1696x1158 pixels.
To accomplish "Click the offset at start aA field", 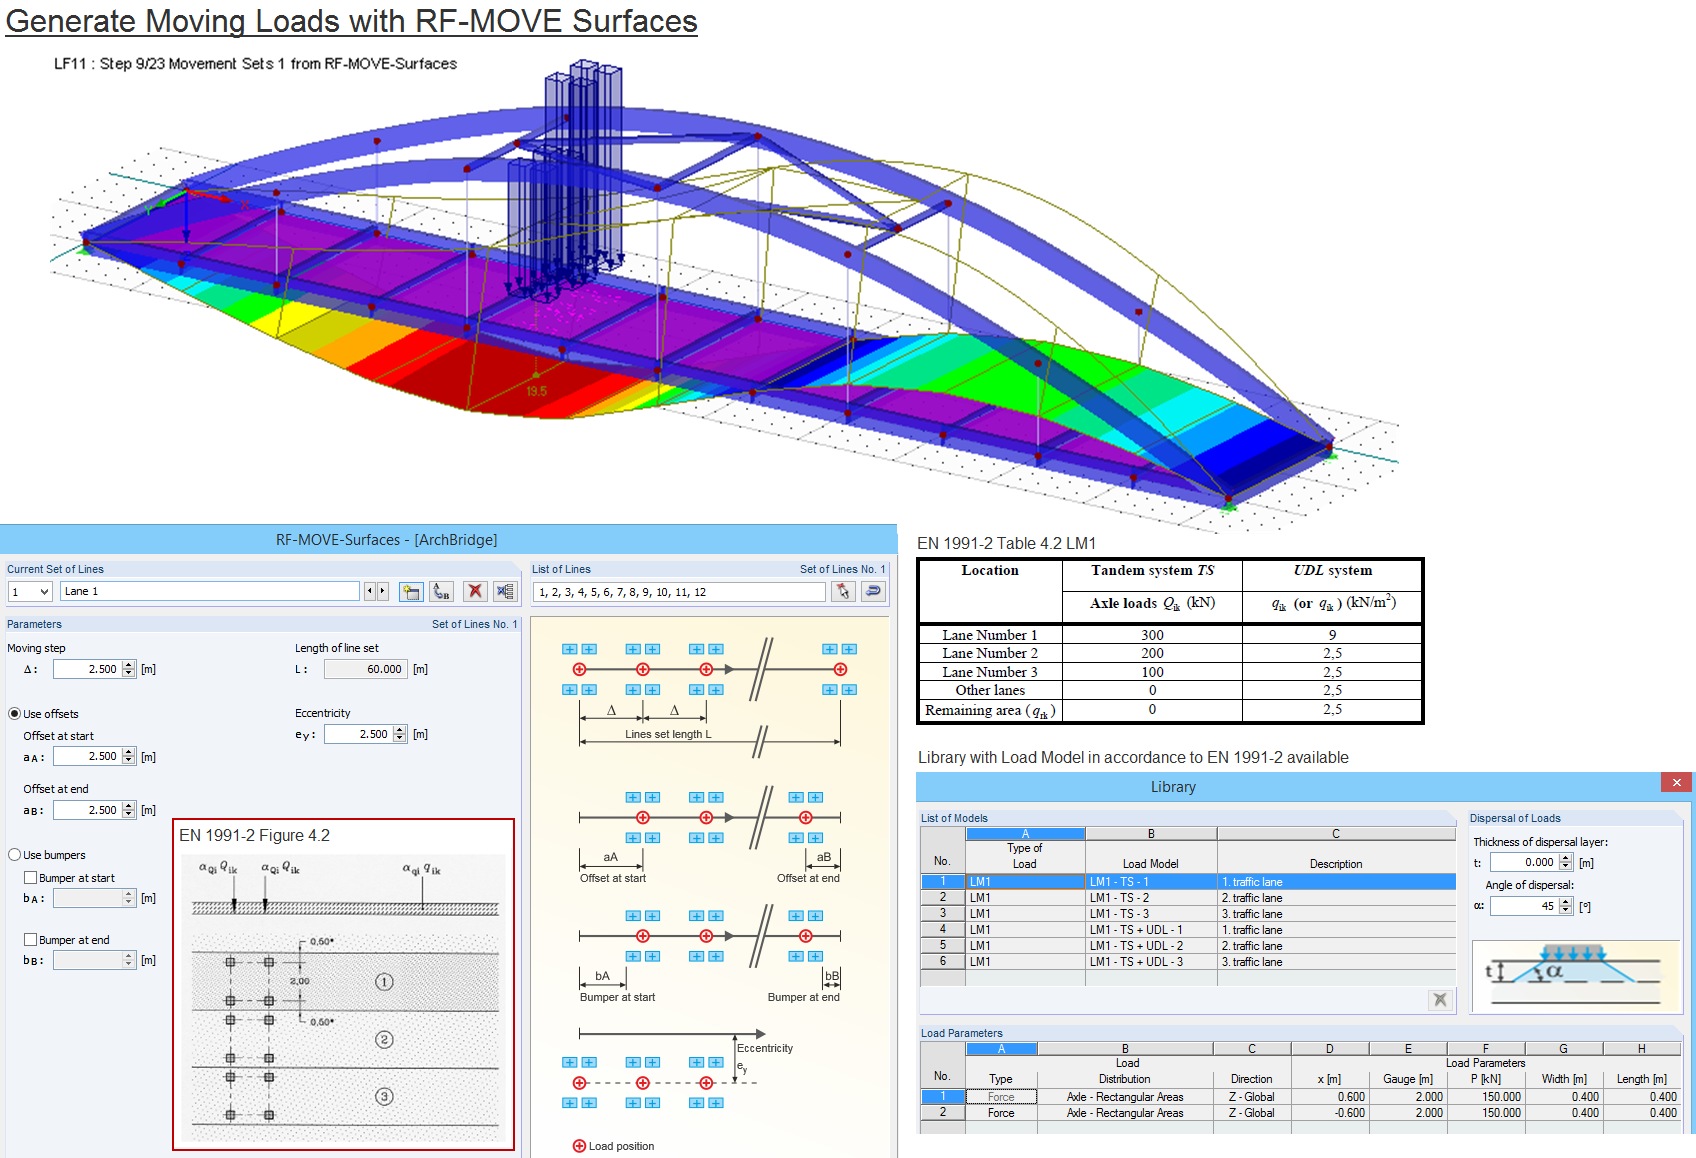I will [x=87, y=757].
